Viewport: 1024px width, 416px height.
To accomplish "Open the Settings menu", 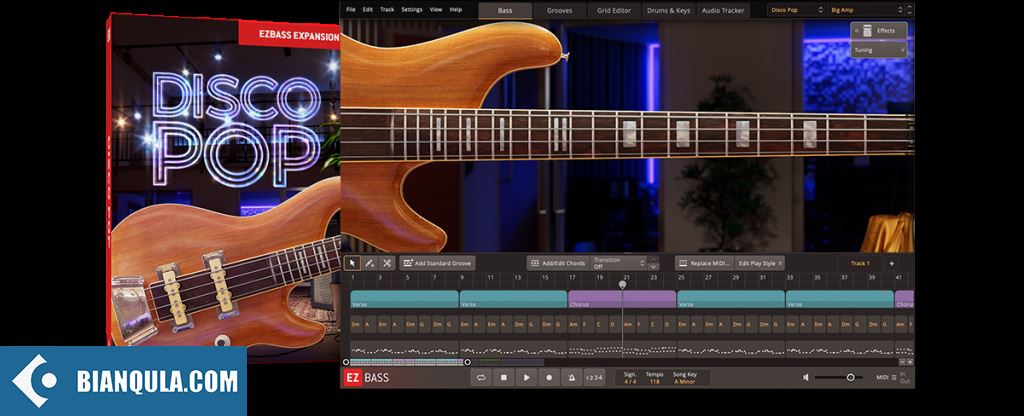I will coord(411,10).
